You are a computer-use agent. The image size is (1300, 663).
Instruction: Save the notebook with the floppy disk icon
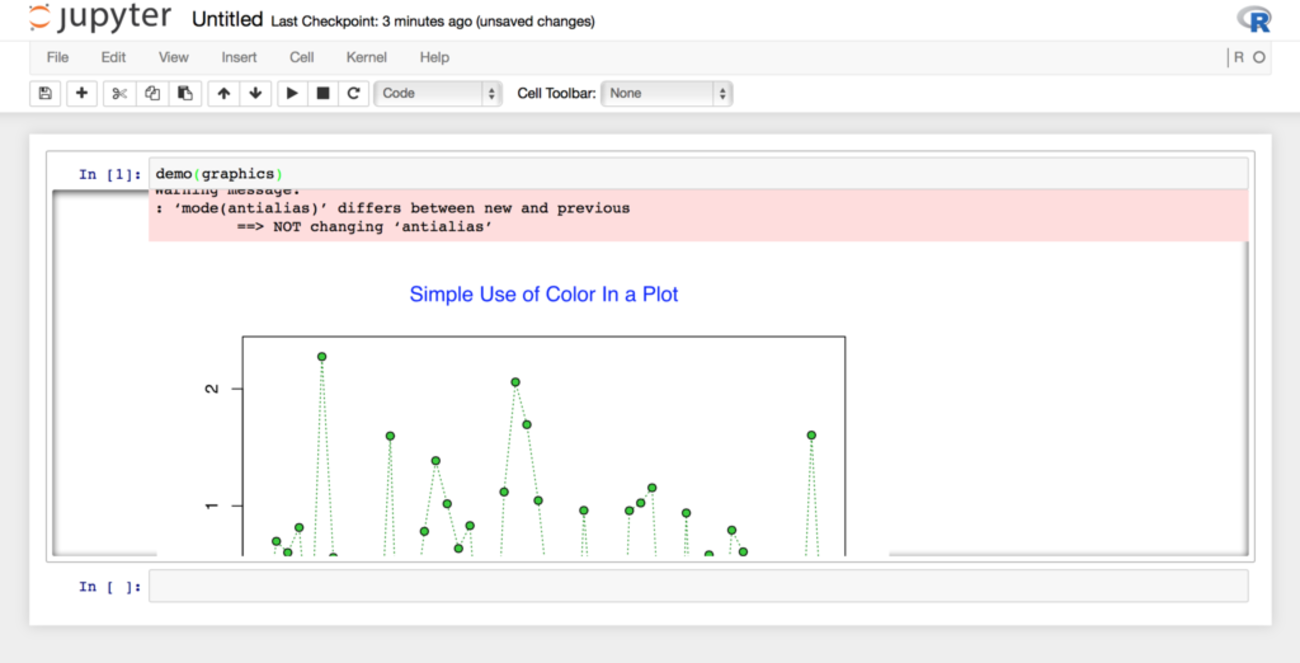pos(45,93)
